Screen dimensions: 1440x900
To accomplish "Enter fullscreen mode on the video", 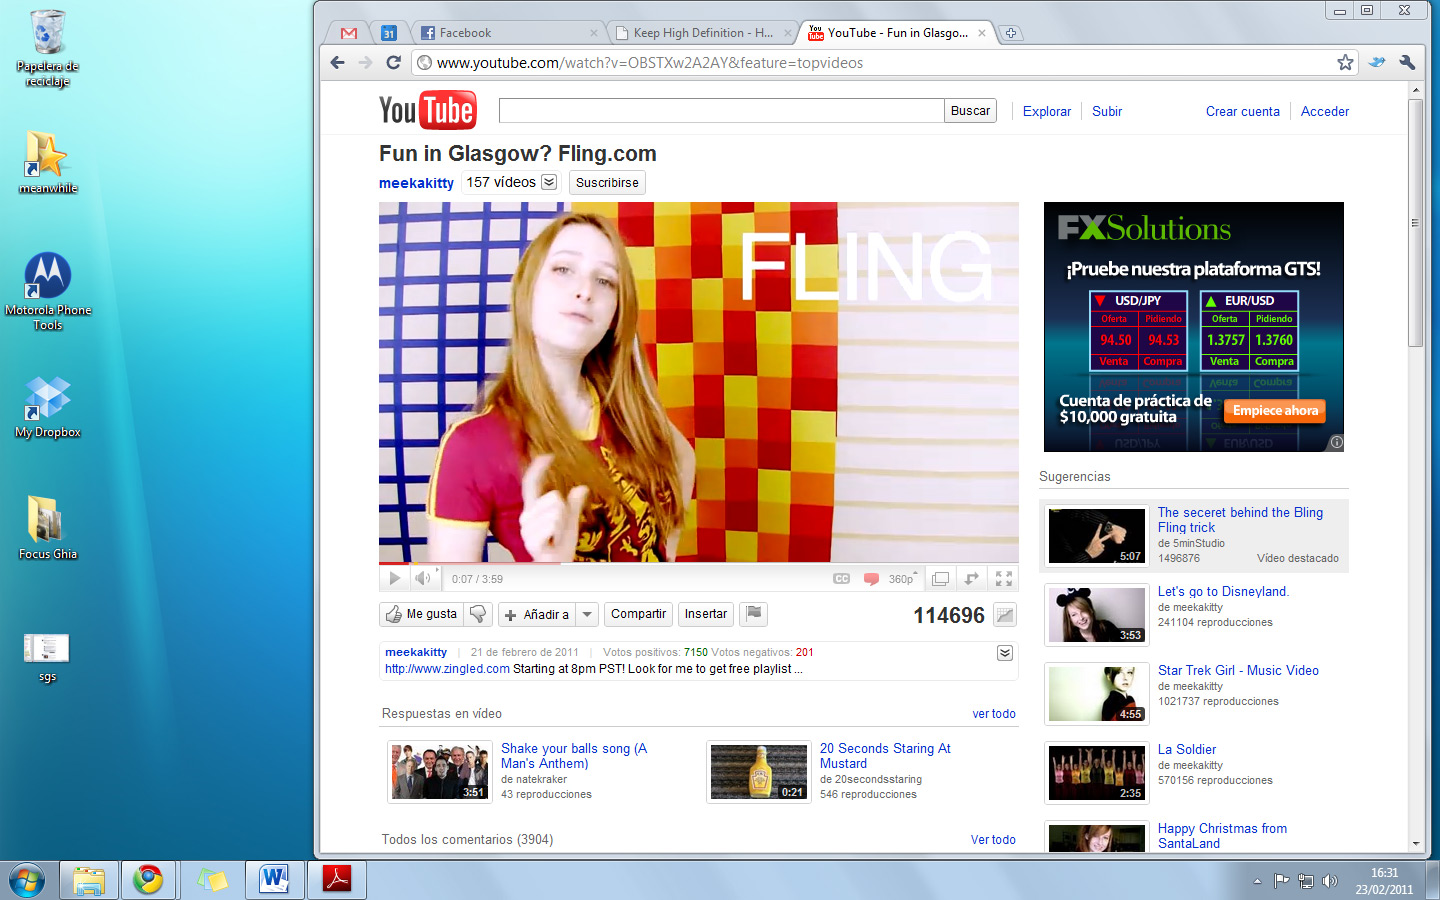I will pyautogui.click(x=1004, y=579).
